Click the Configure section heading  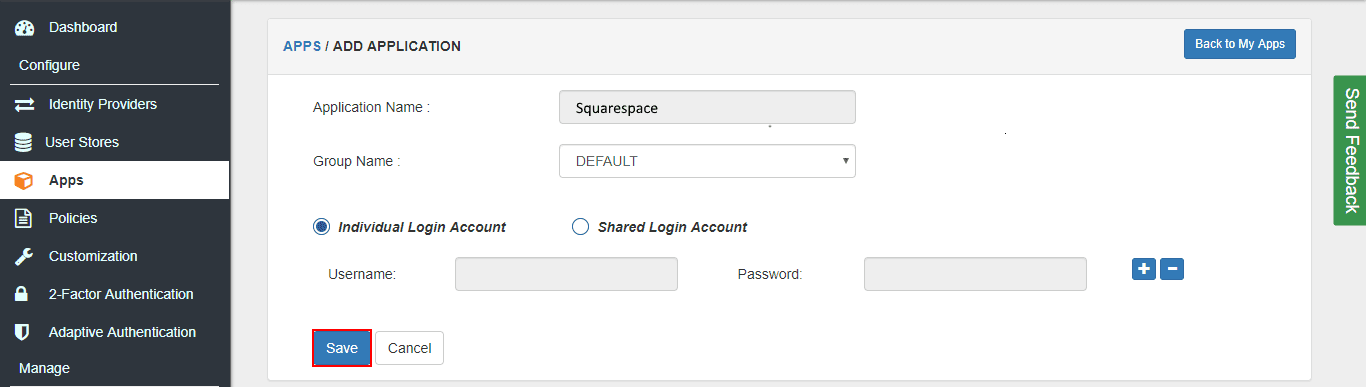click(x=49, y=65)
